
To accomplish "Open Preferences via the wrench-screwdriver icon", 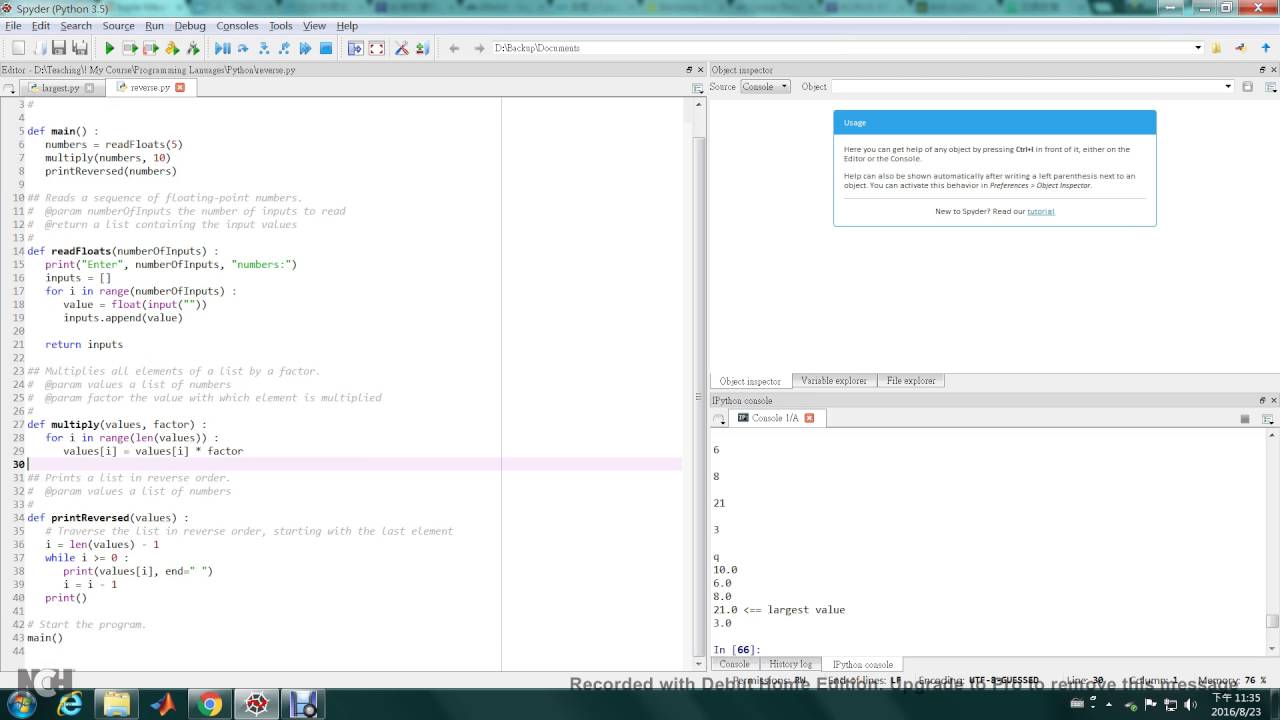I will (401, 48).
